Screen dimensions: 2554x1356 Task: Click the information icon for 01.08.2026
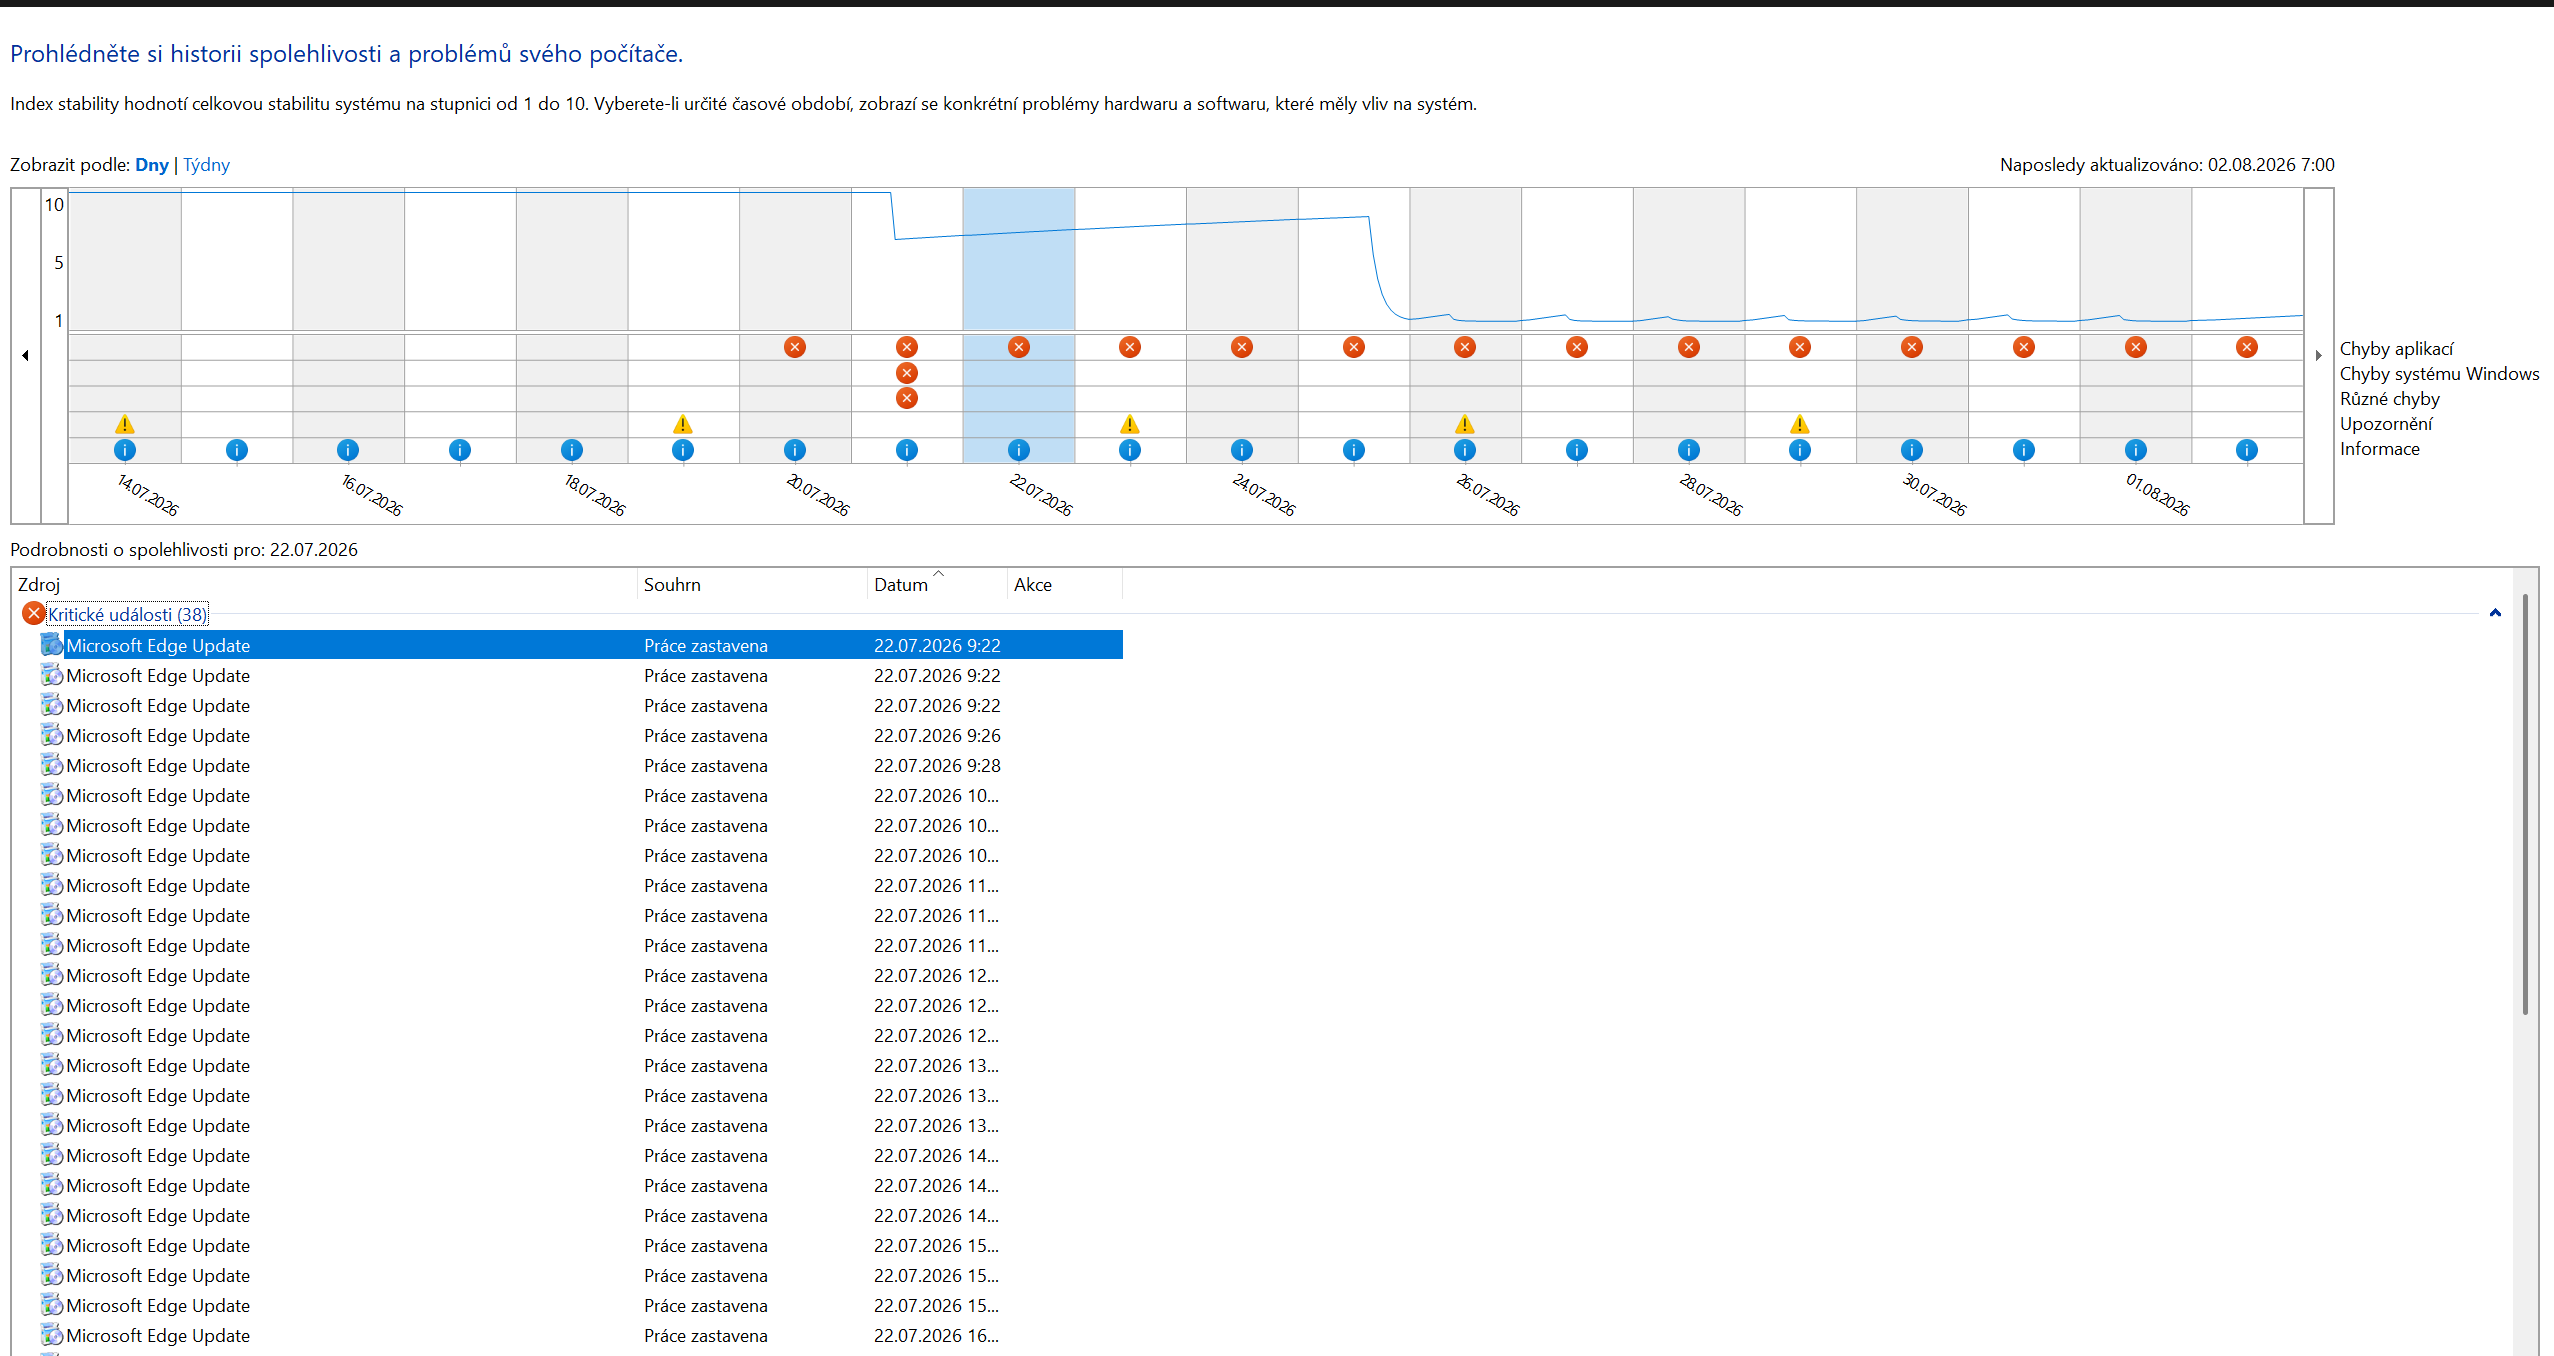[x=2136, y=450]
